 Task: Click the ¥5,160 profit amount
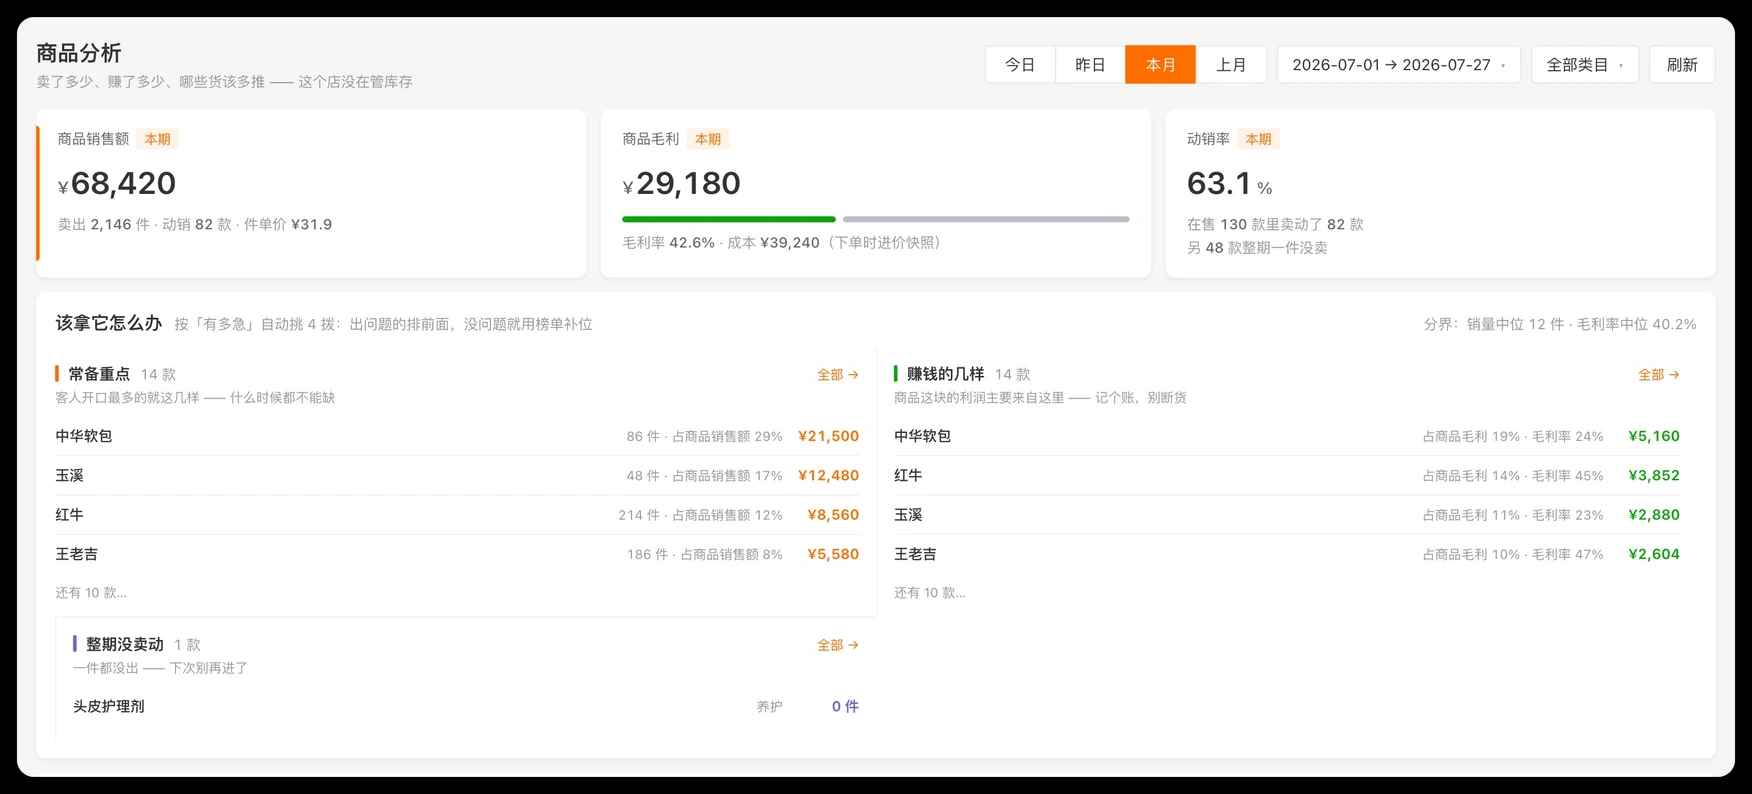click(x=1654, y=436)
